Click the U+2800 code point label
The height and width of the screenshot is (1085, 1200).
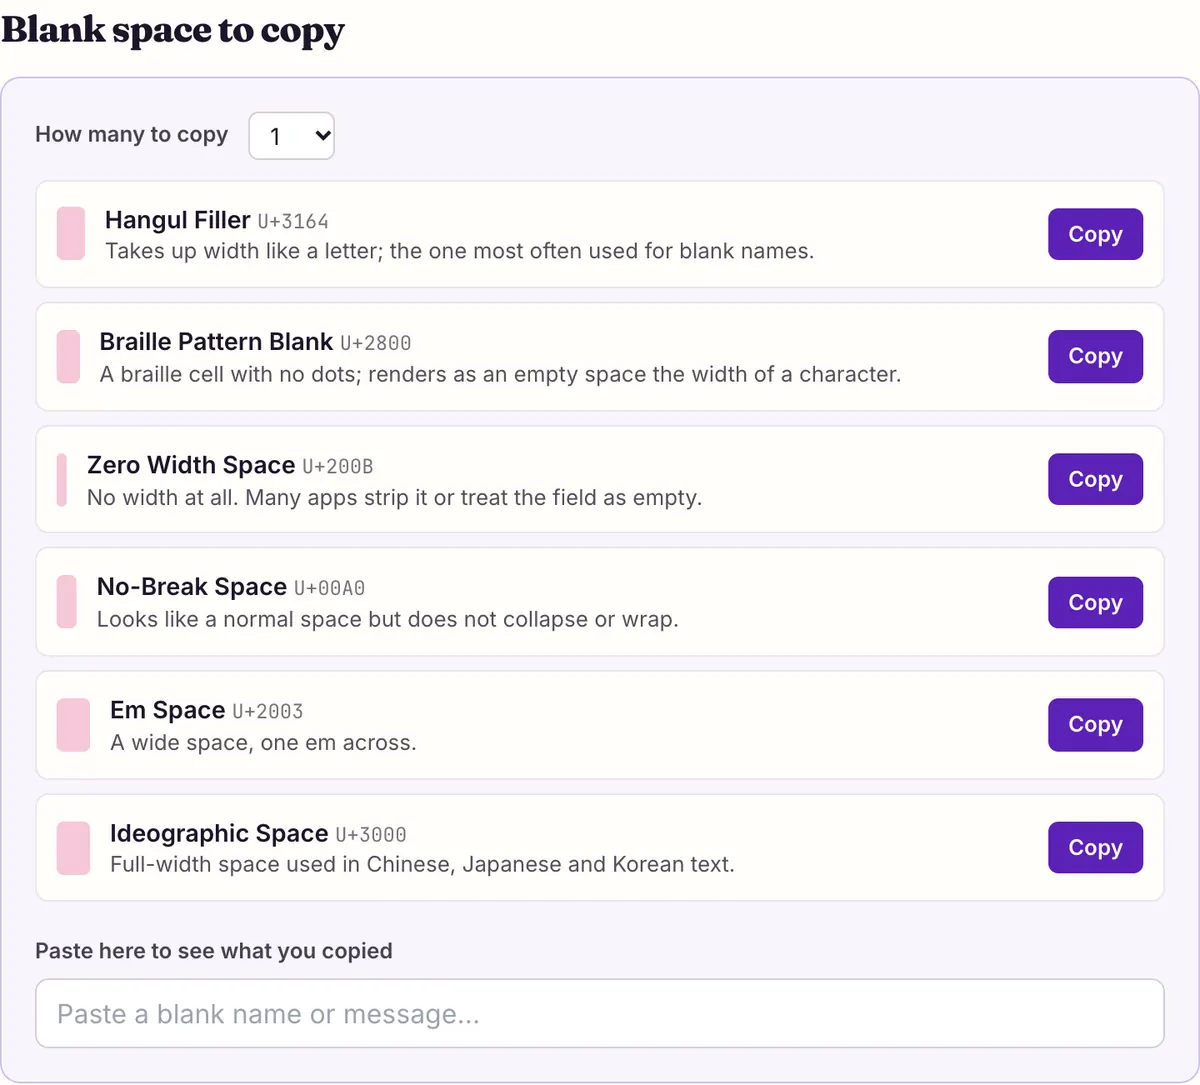coord(376,343)
